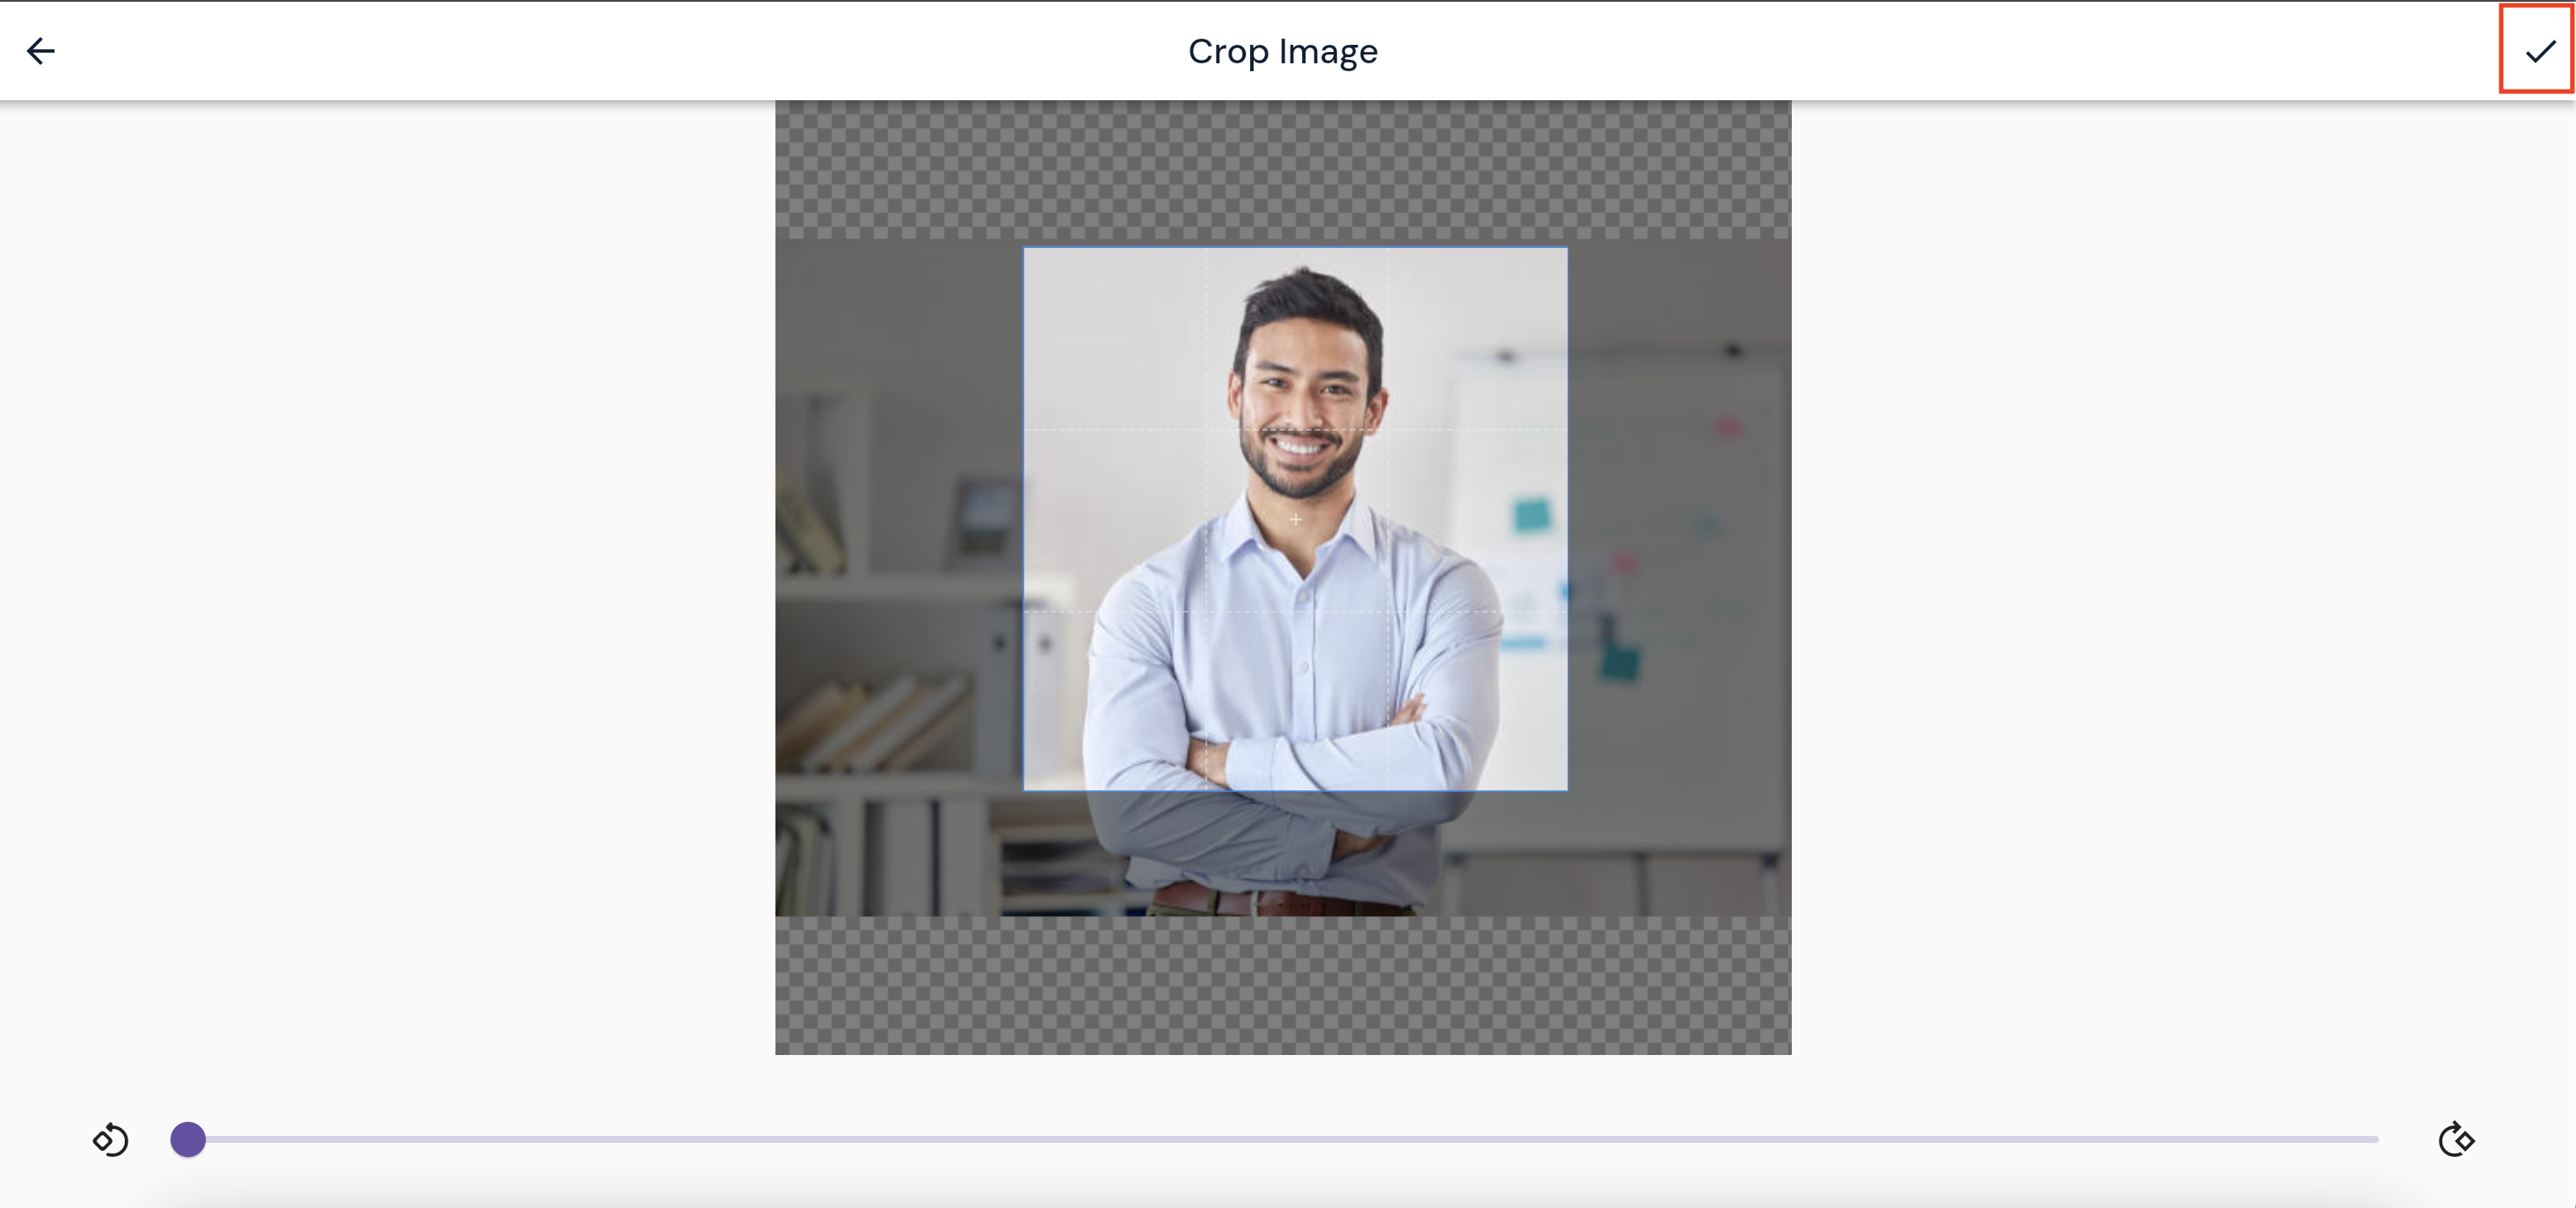Rotate image clockwise using right rotate icon
2576x1208 pixels.
[x=2456, y=1139]
